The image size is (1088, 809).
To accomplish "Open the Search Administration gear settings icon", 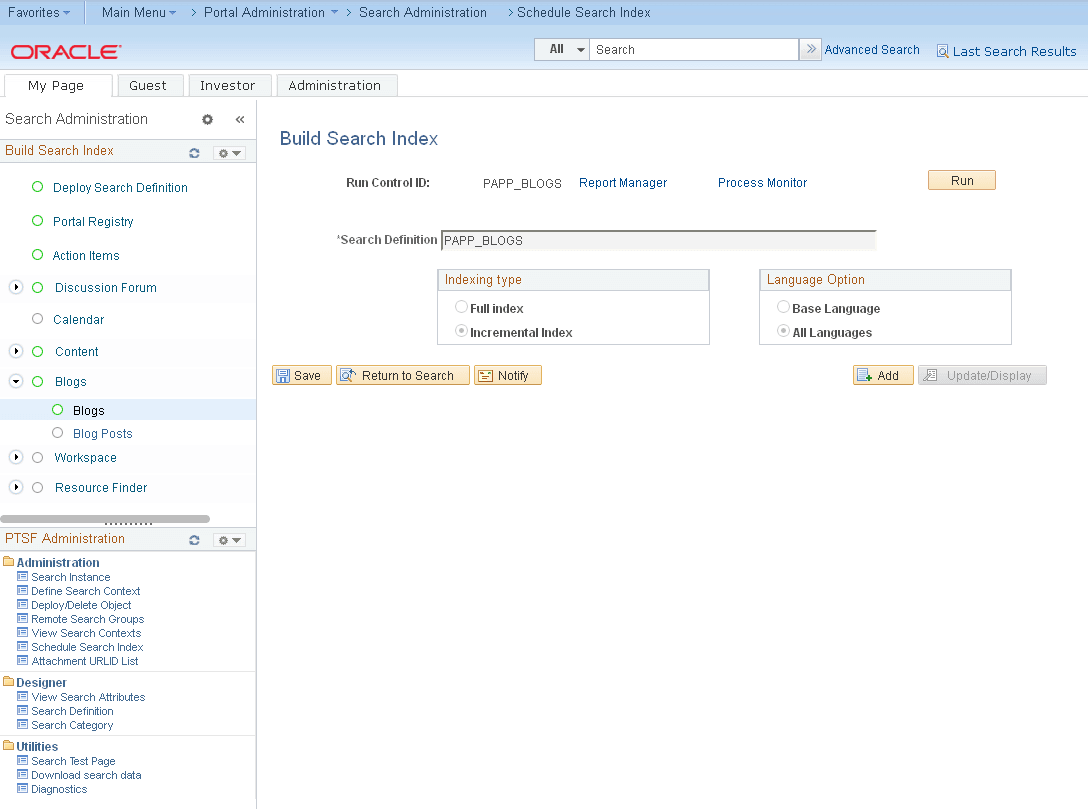I will point(207,119).
